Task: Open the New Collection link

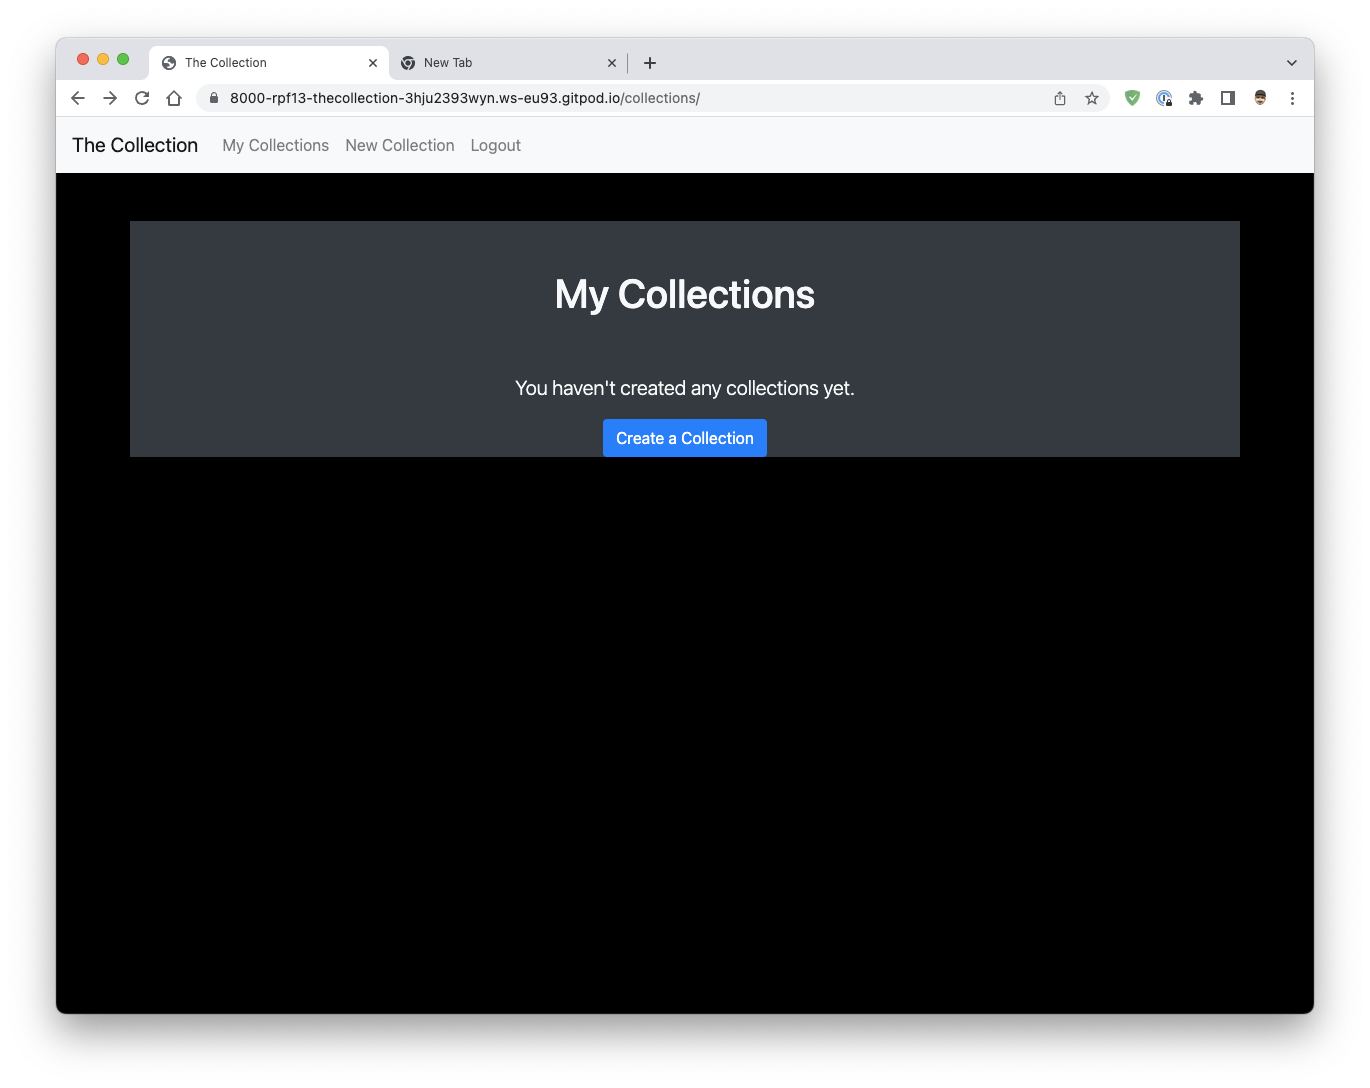Action: click(399, 145)
